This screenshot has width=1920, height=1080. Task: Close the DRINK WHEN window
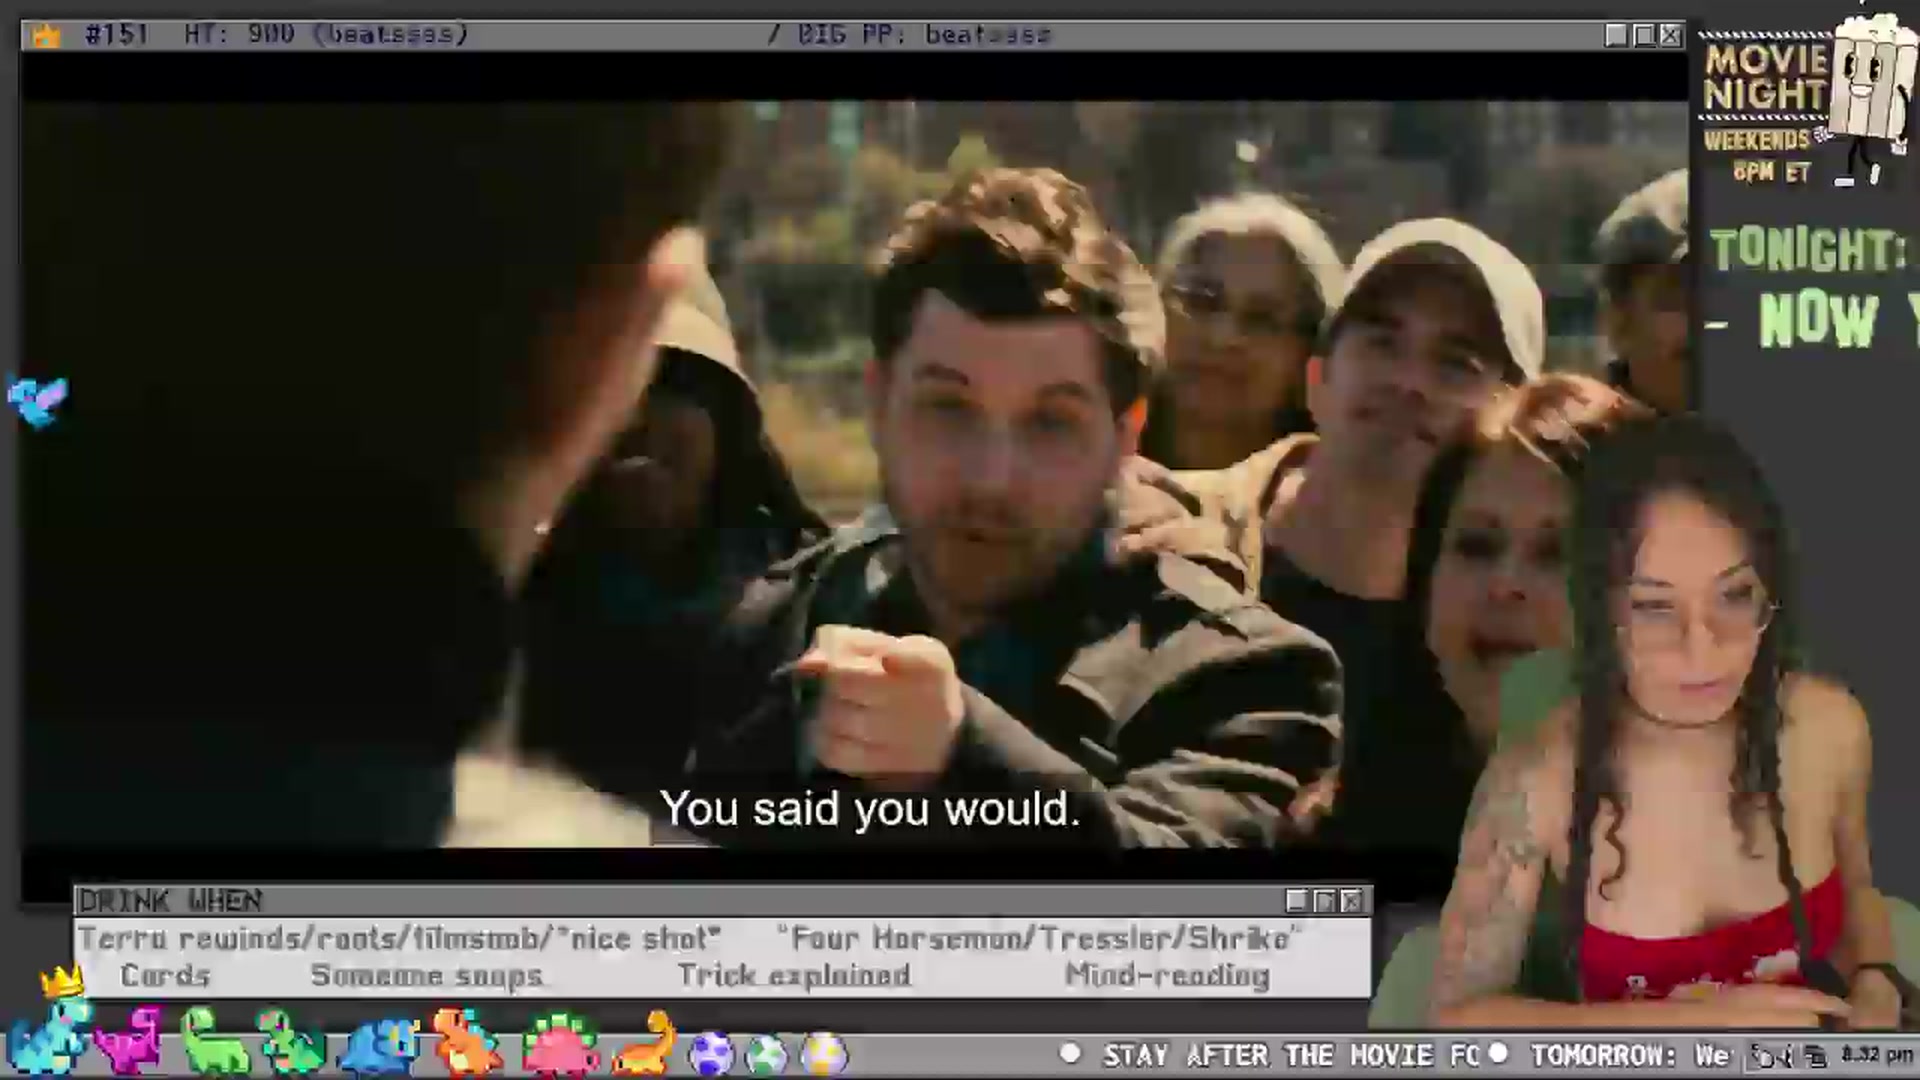[x=1352, y=901]
